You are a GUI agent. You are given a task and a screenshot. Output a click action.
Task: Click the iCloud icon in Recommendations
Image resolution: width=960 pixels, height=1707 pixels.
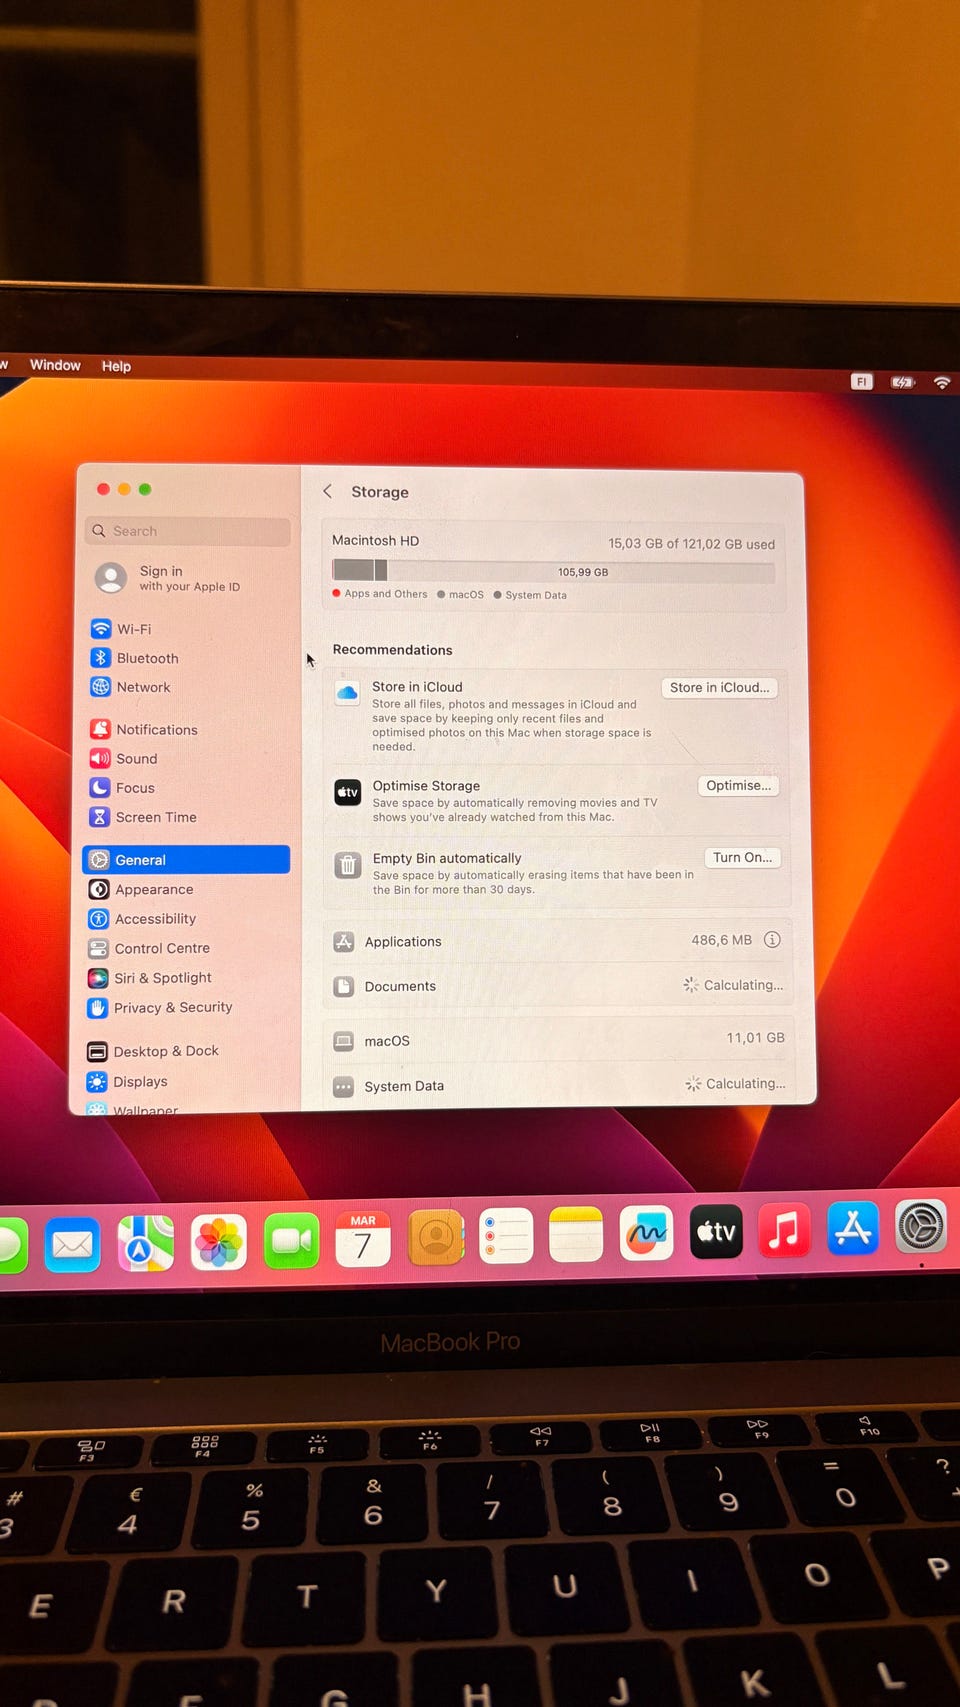pos(347,692)
